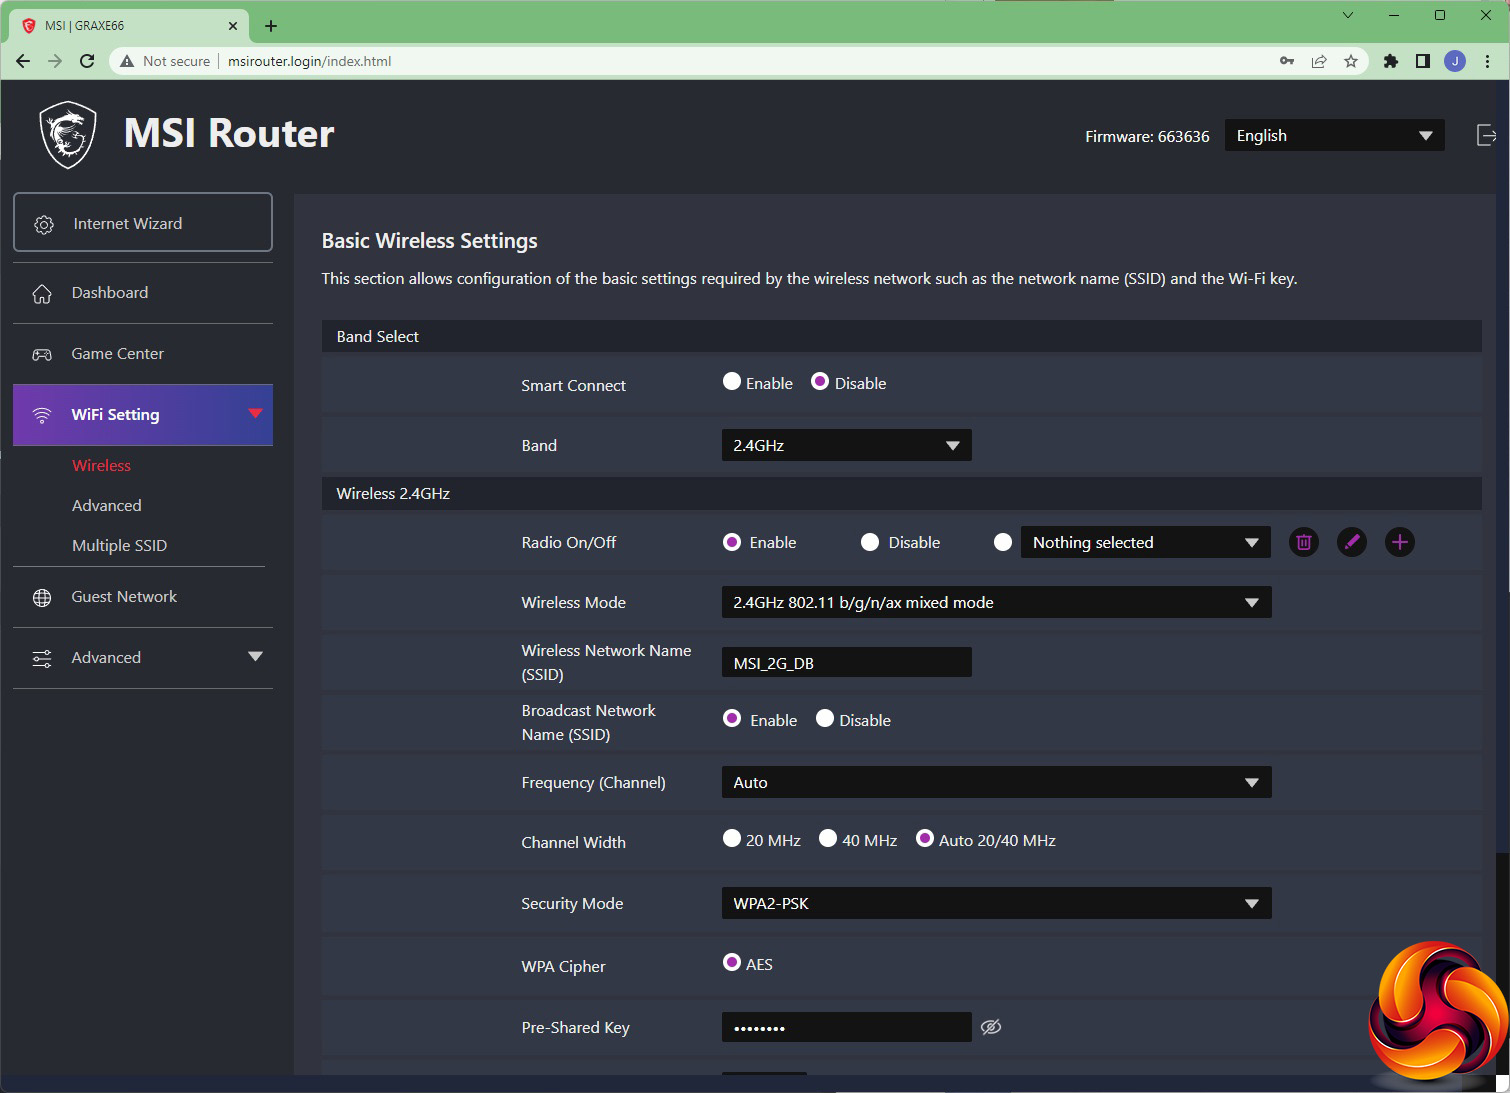Open the English language dropdown
The image size is (1510, 1093).
[x=1334, y=136]
